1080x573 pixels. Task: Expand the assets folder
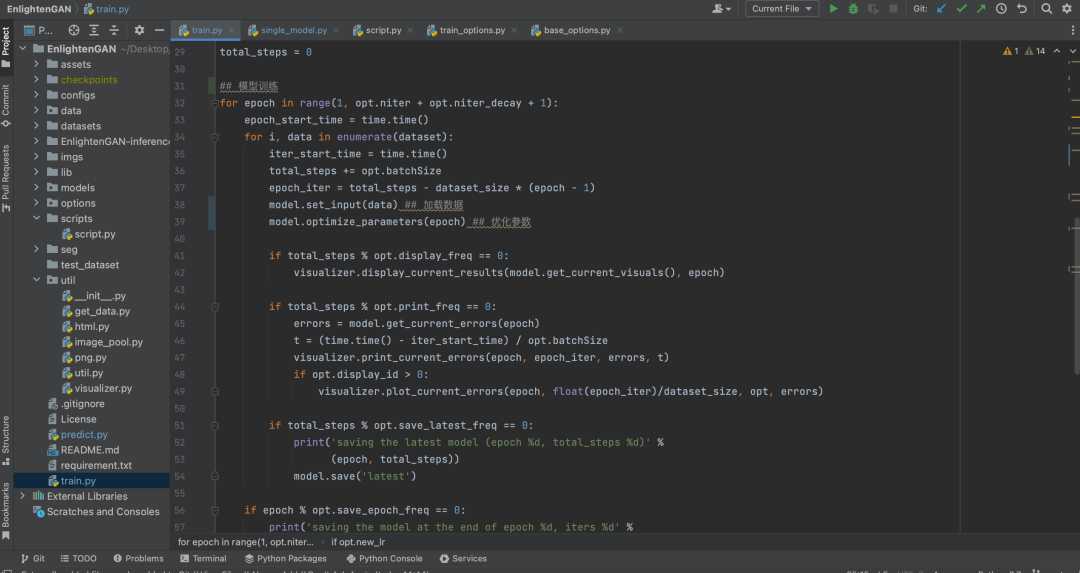pyautogui.click(x=37, y=64)
